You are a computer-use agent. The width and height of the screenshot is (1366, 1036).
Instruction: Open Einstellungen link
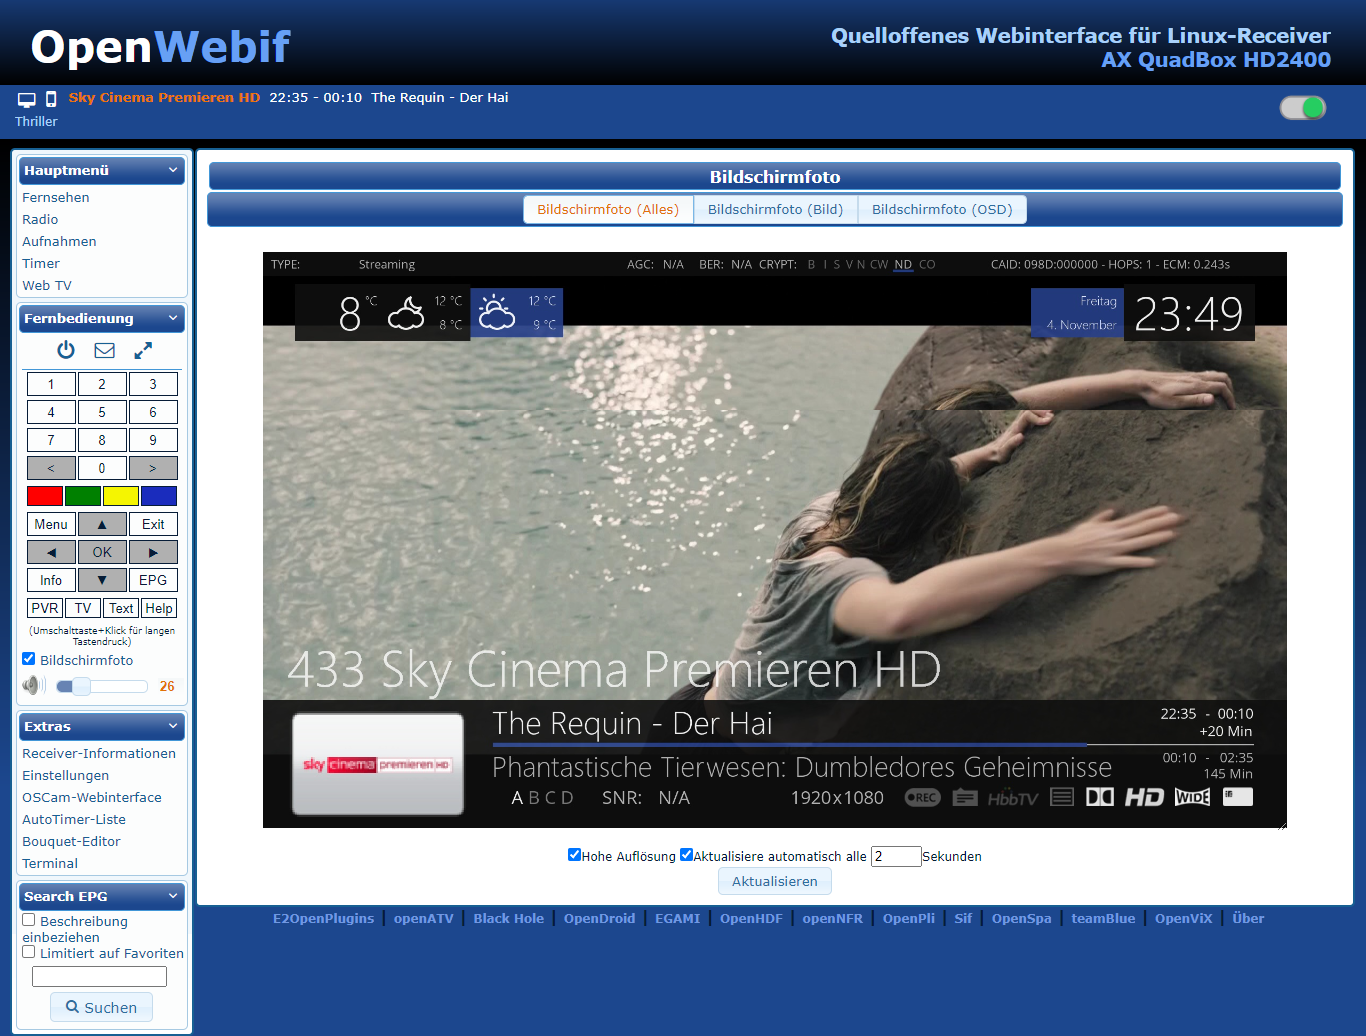point(66,775)
